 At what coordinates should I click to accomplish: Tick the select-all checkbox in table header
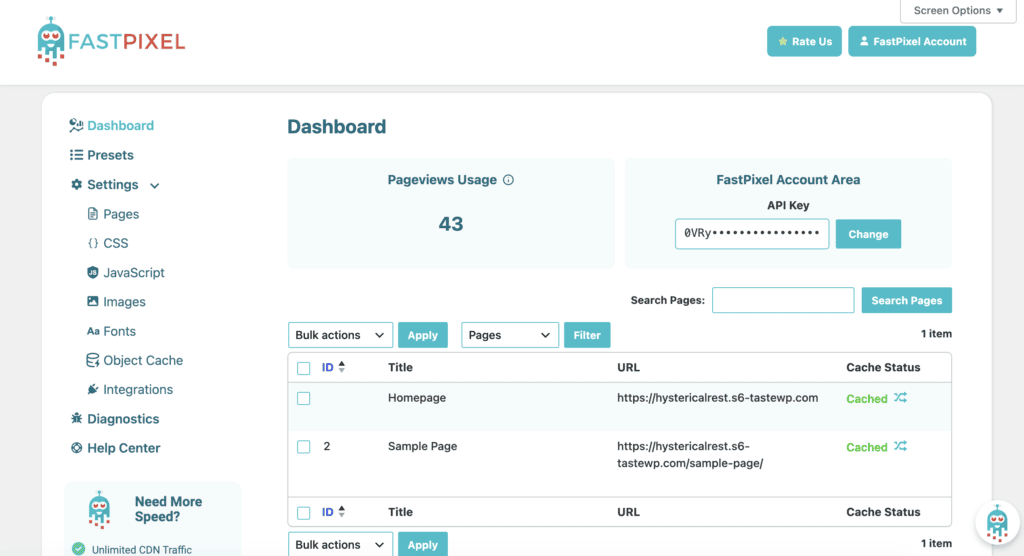click(304, 368)
